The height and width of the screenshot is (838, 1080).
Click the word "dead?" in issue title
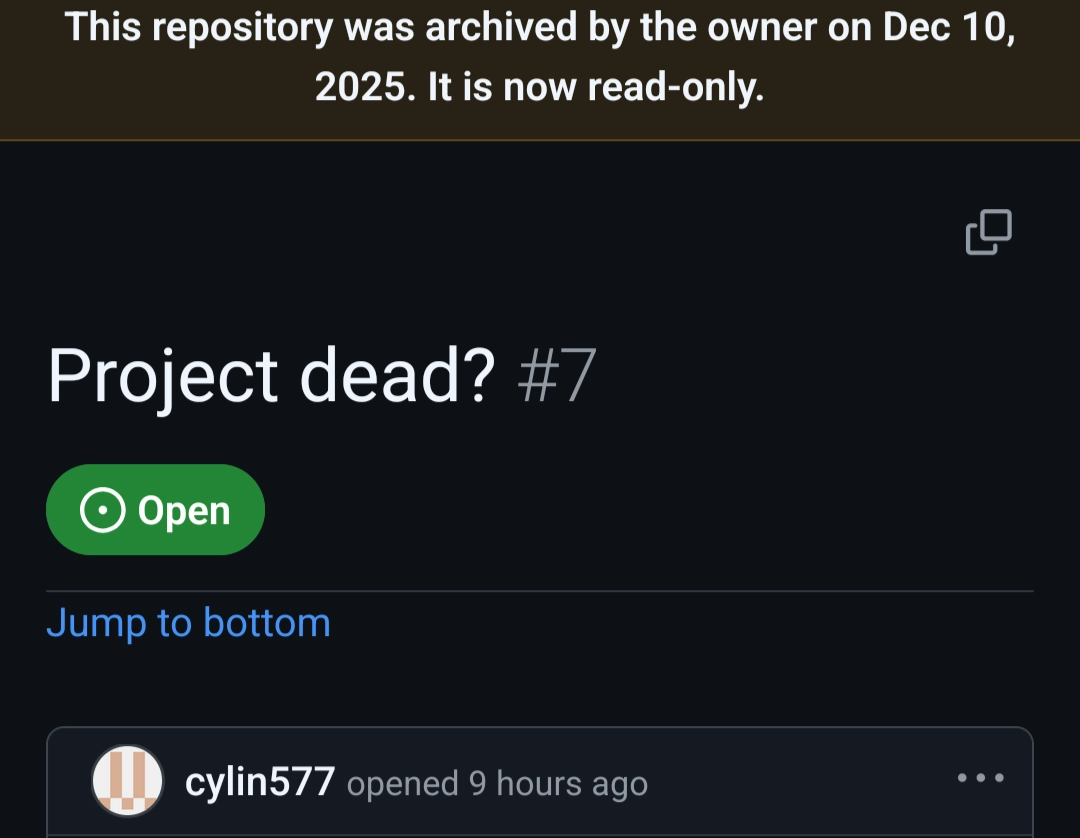click(x=398, y=376)
